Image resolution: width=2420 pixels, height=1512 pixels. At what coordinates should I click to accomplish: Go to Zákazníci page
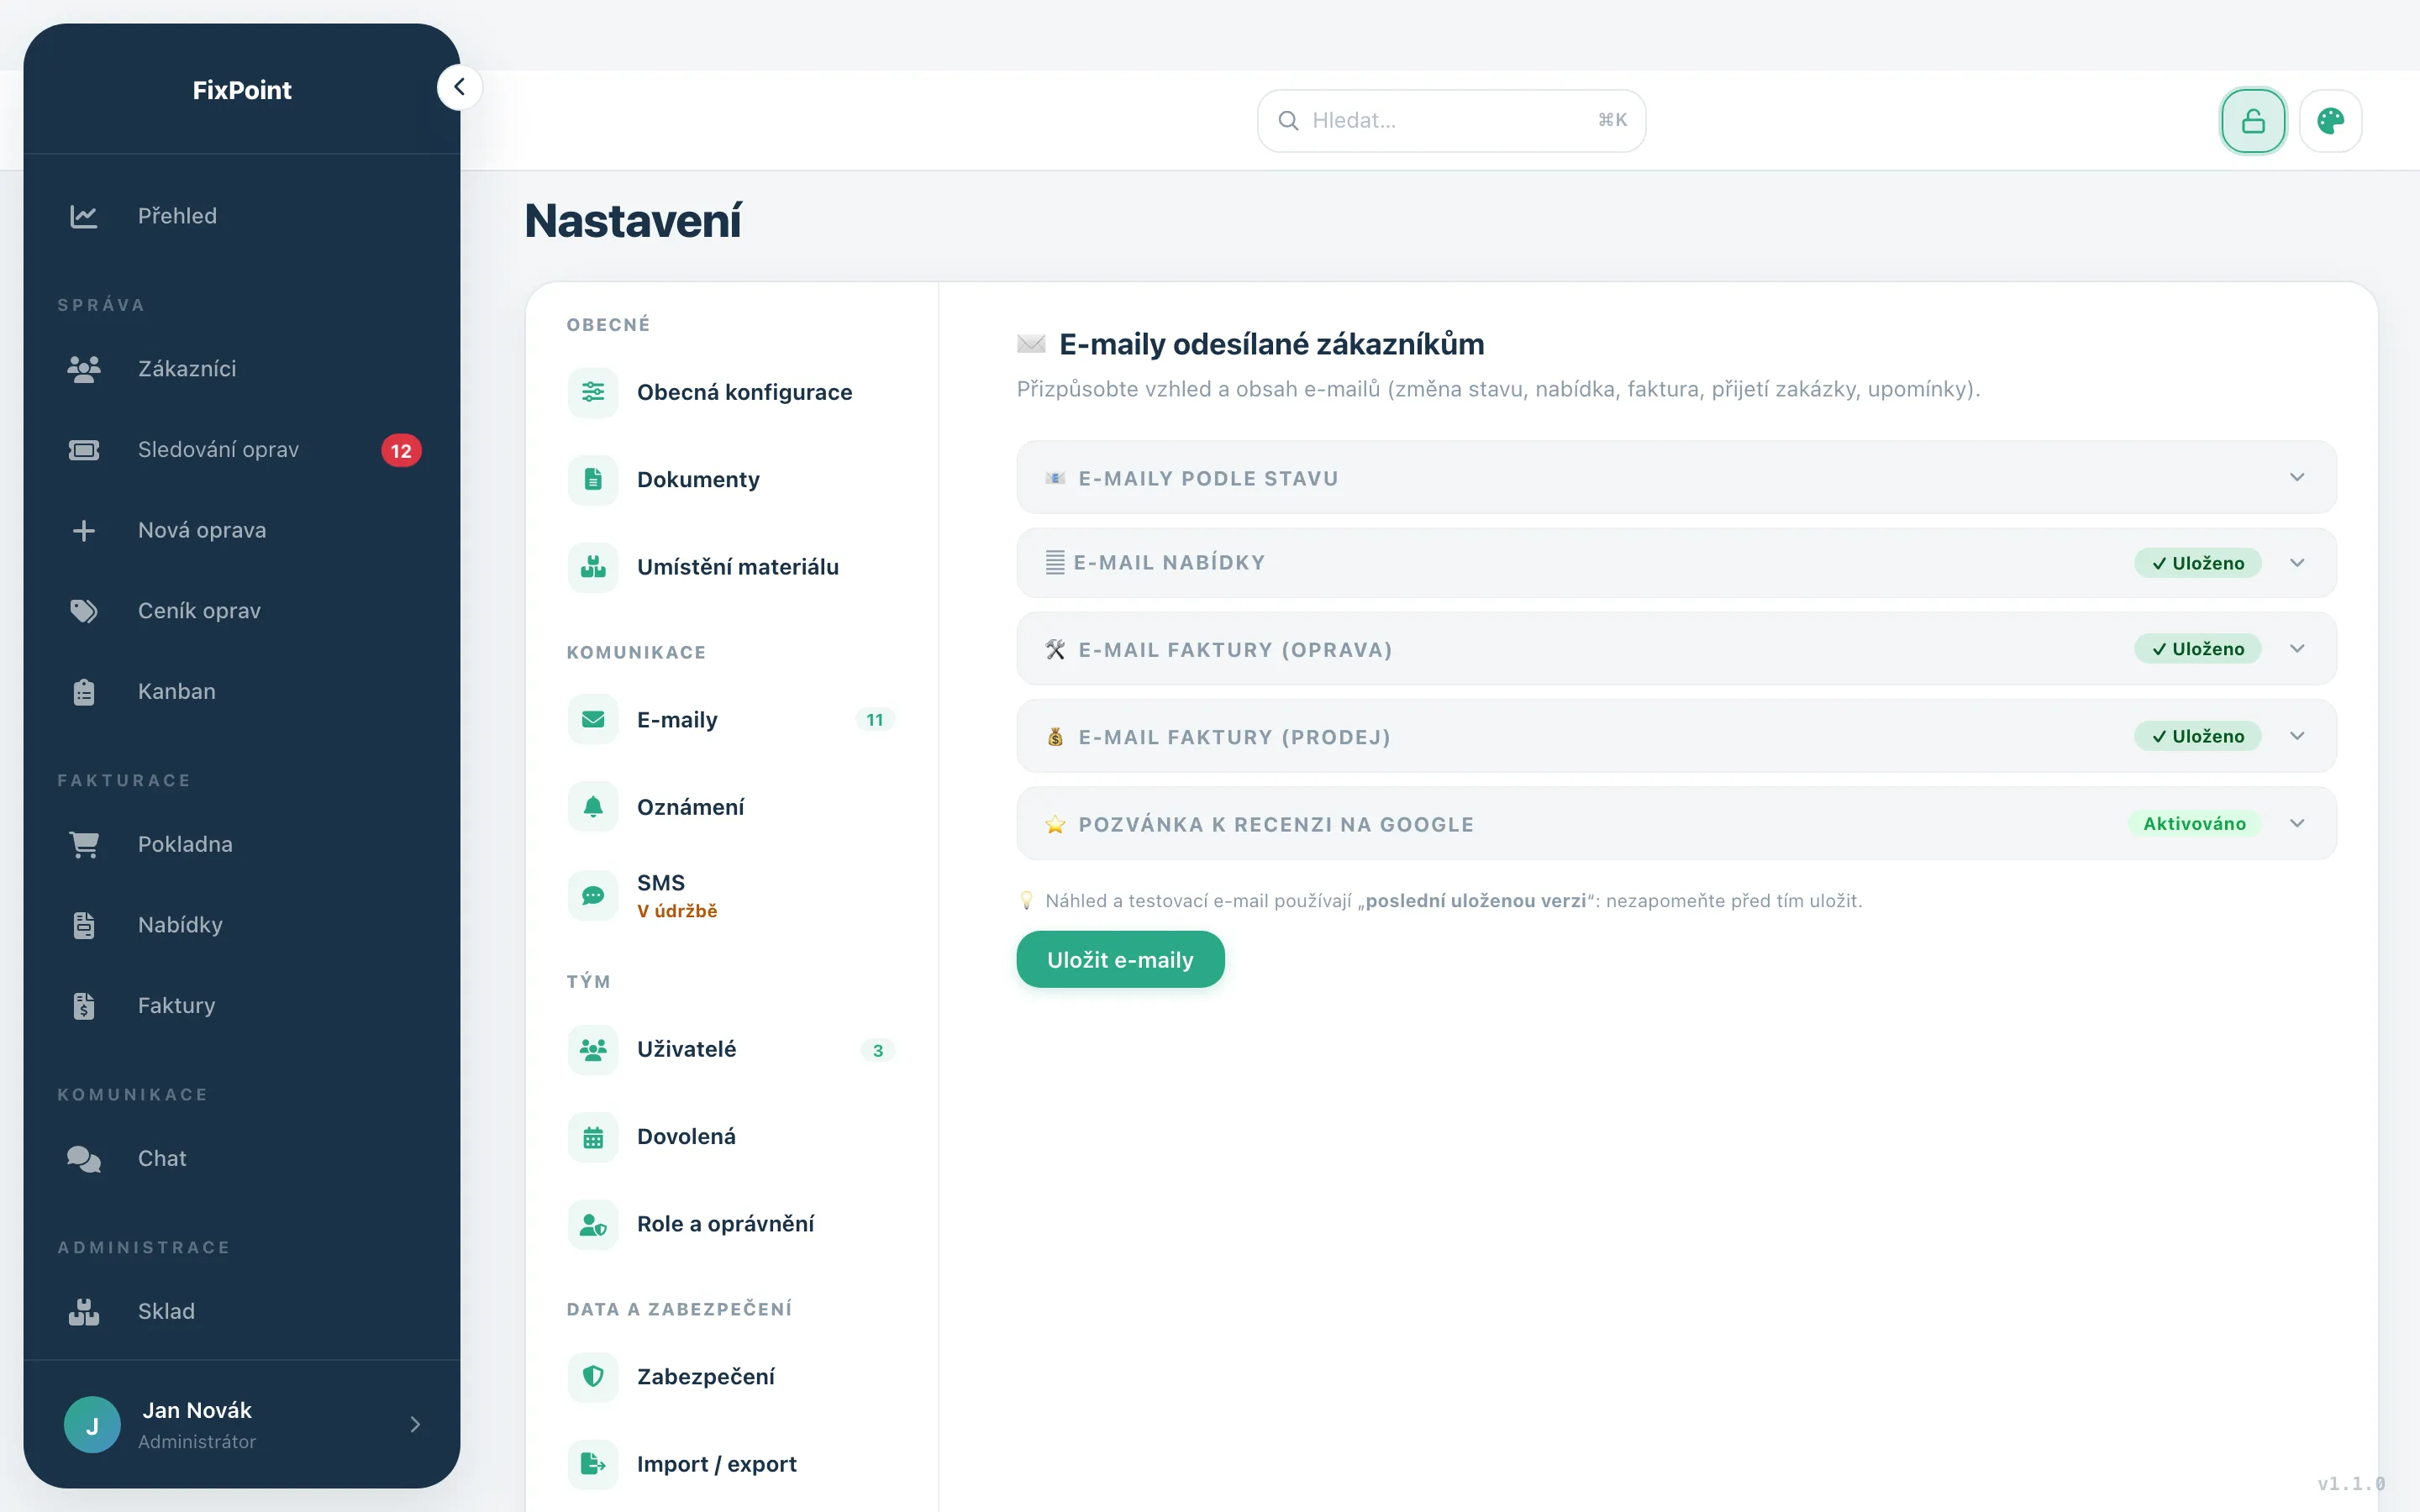click(242, 369)
